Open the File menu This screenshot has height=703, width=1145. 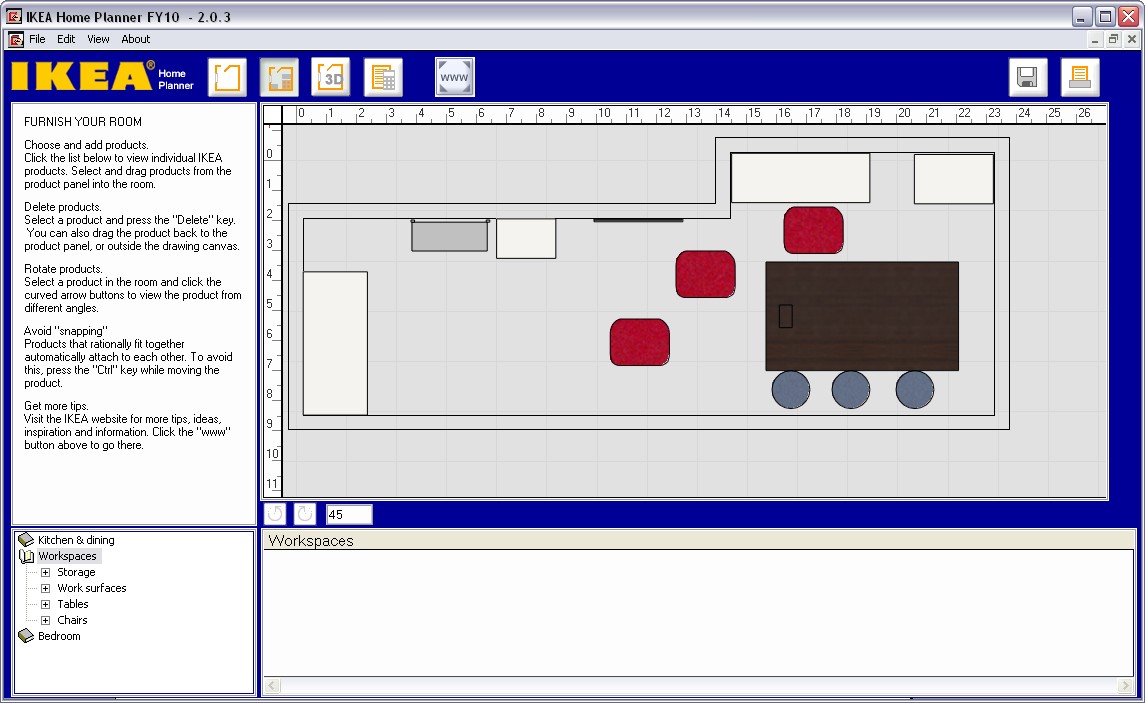pyautogui.click(x=37, y=39)
